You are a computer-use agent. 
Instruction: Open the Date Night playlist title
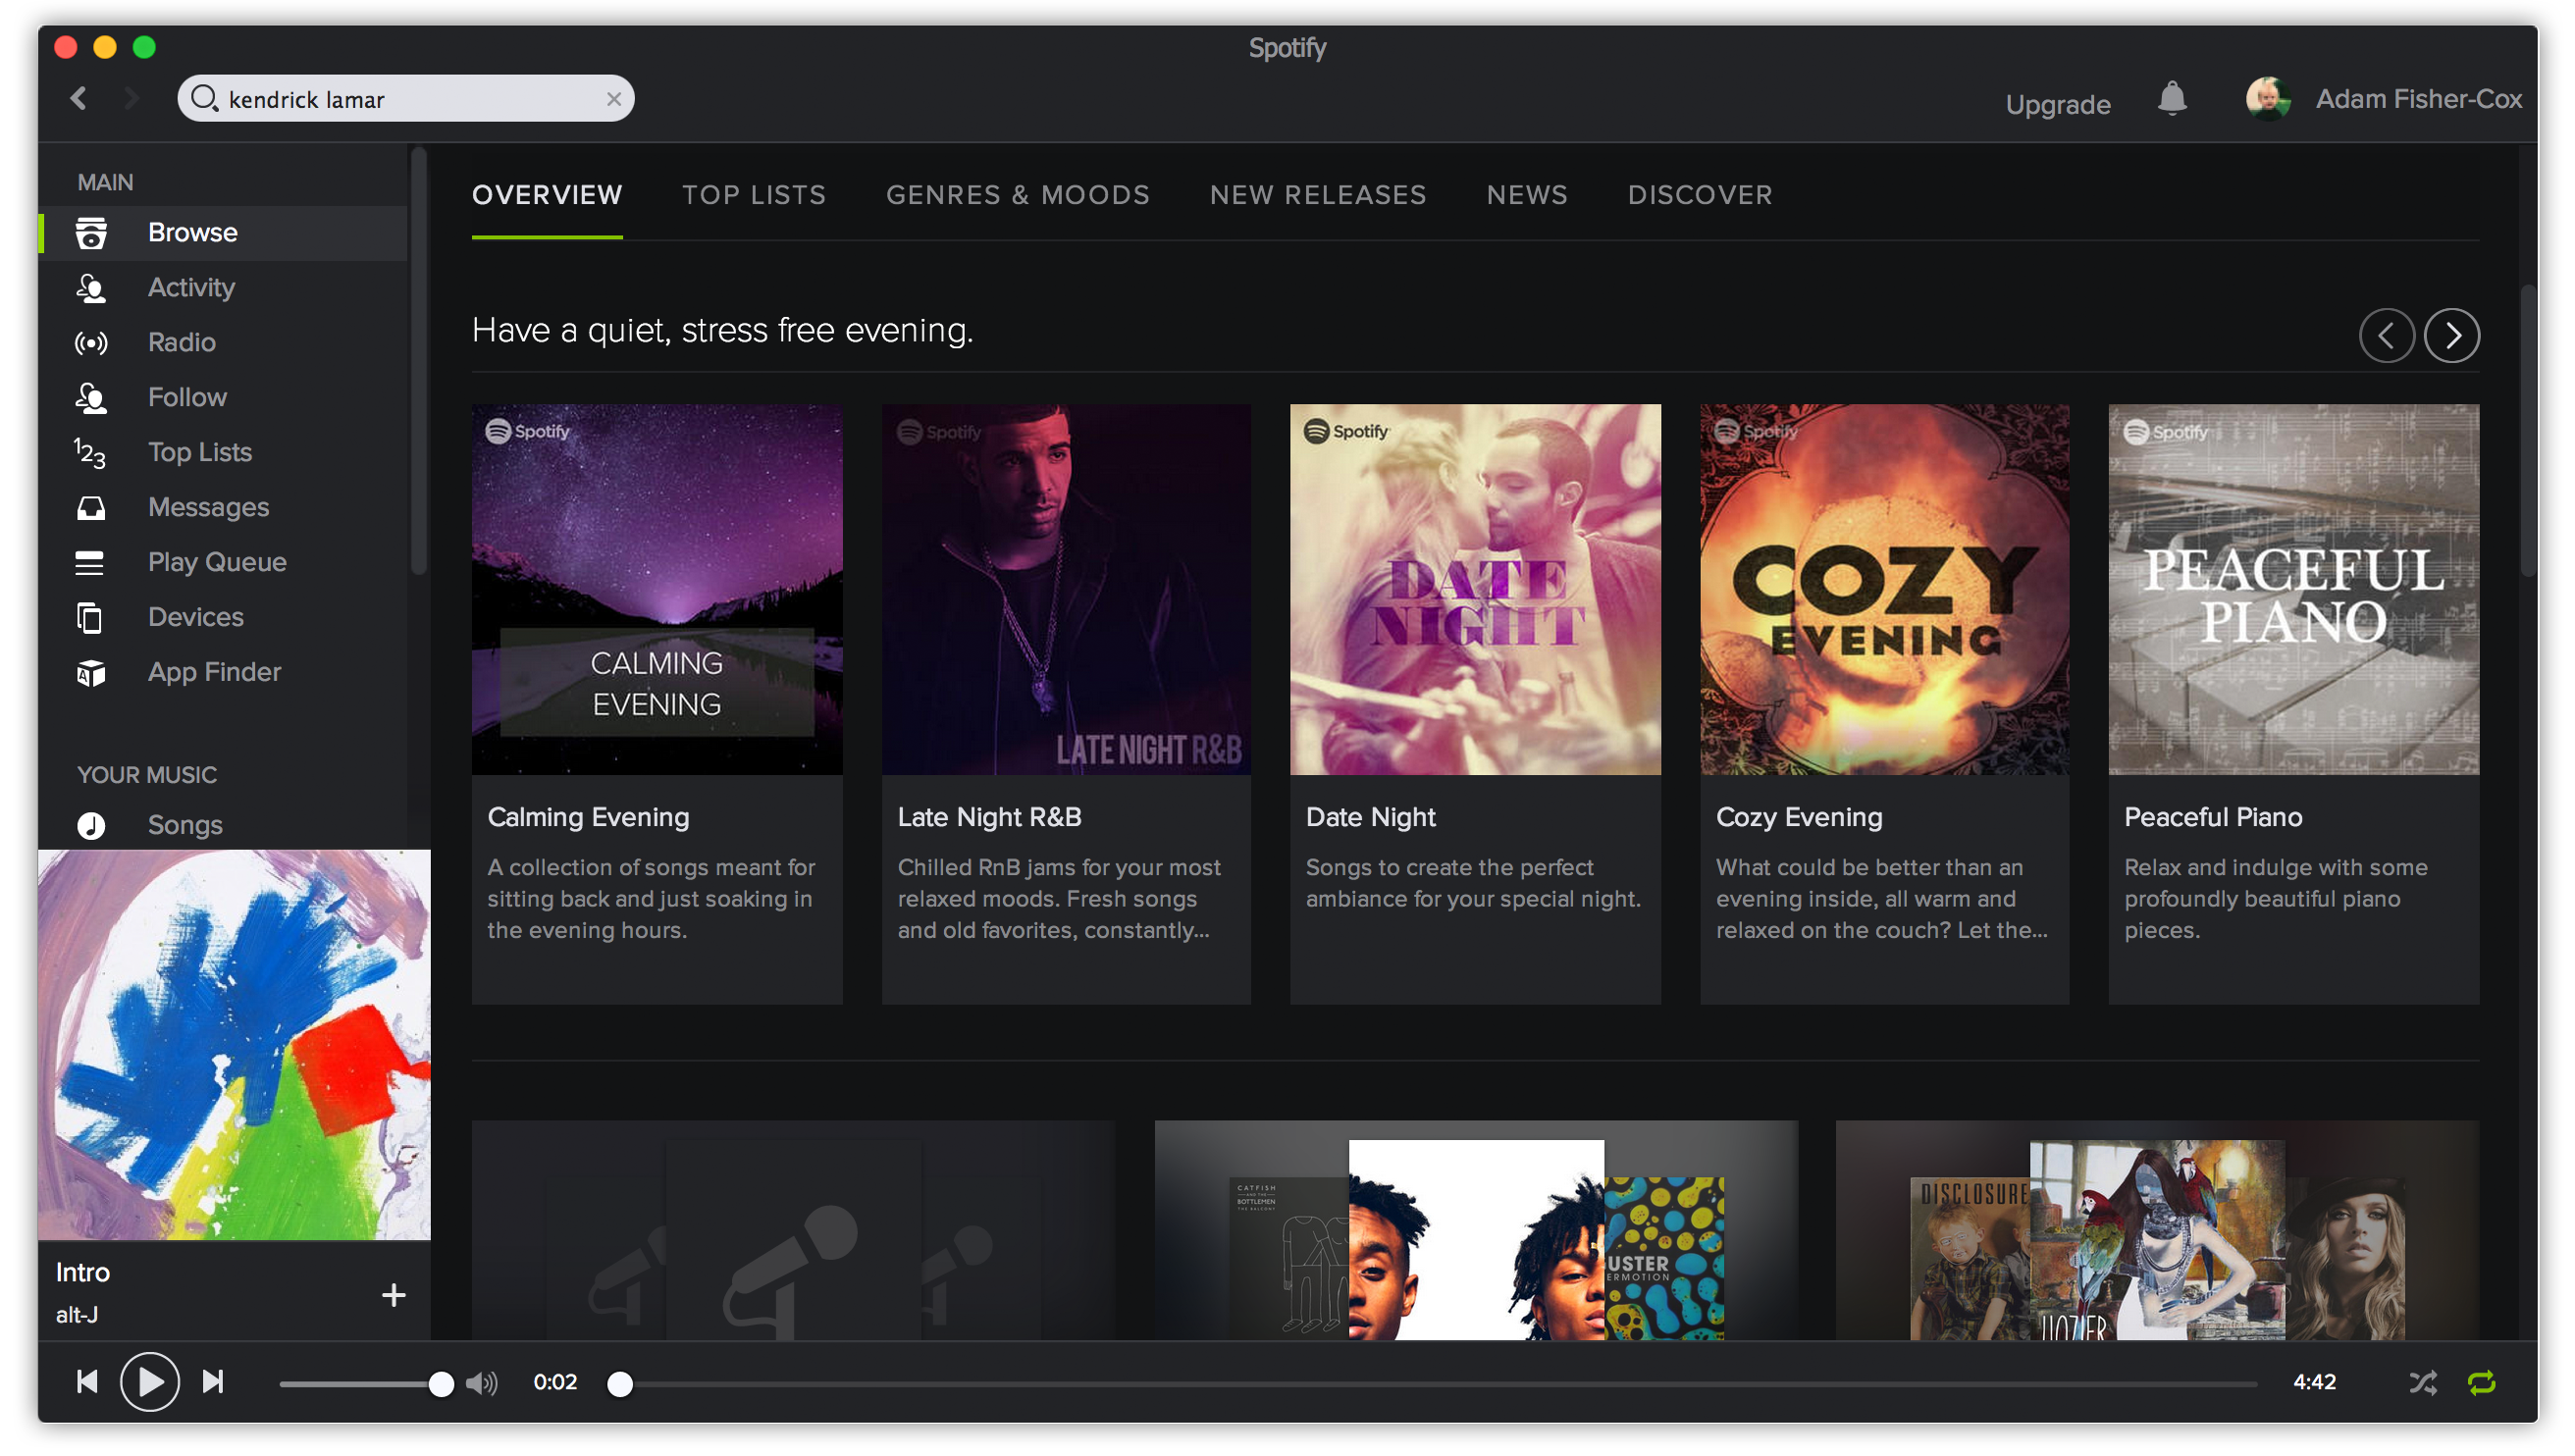point(1370,817)
